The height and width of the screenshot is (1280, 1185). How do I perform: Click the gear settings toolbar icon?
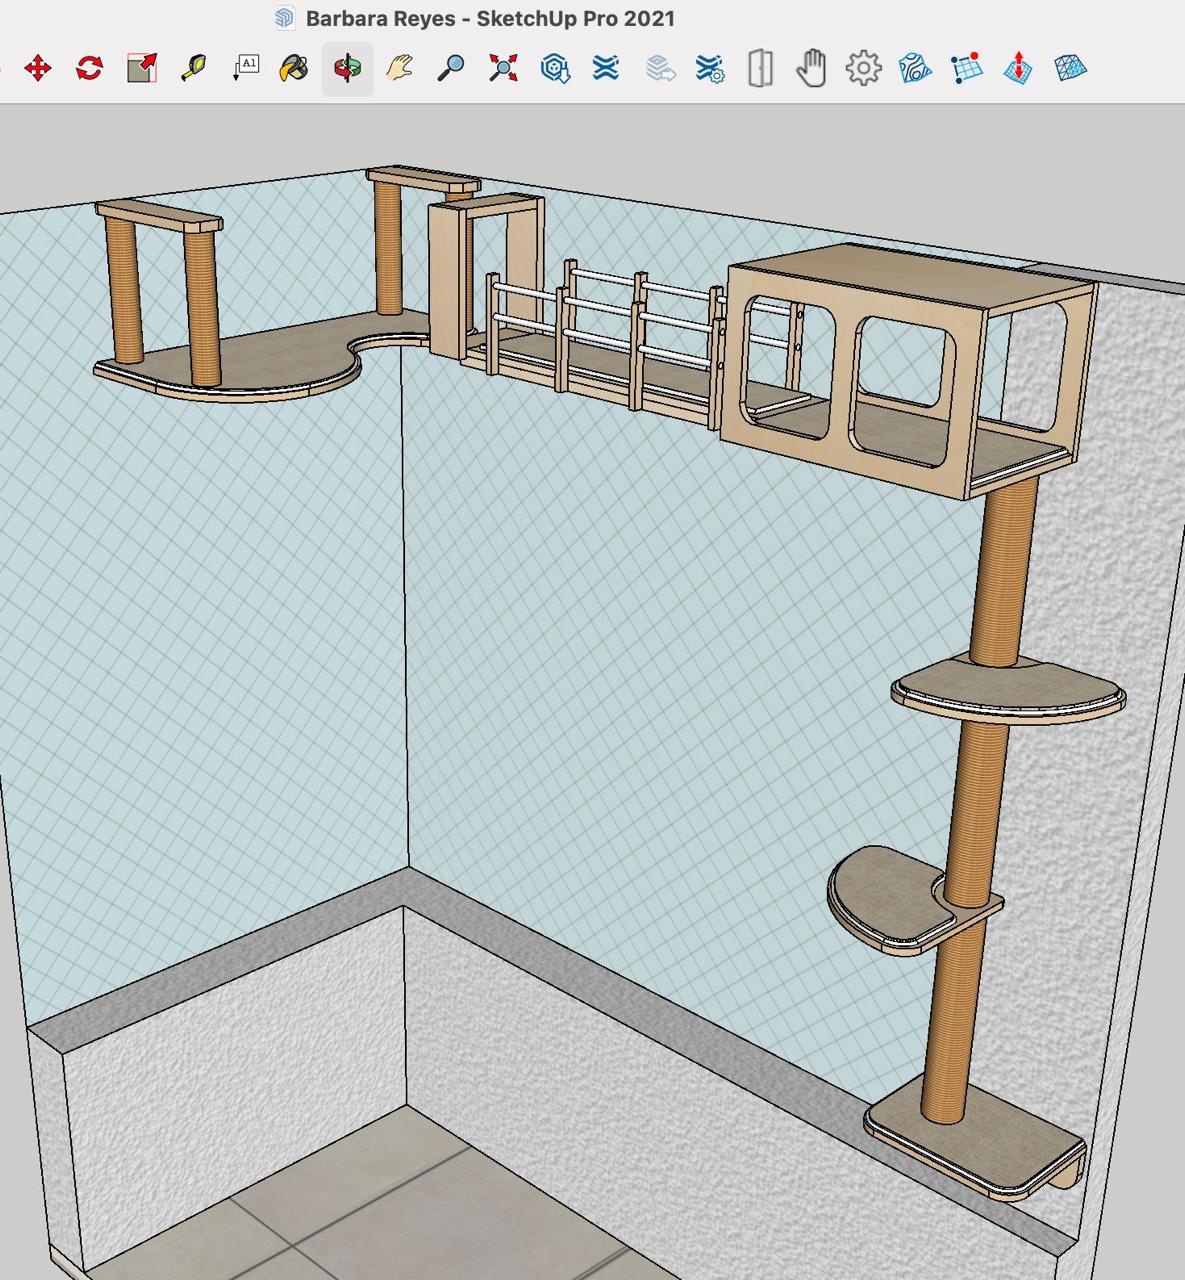(x=863, y=69)
